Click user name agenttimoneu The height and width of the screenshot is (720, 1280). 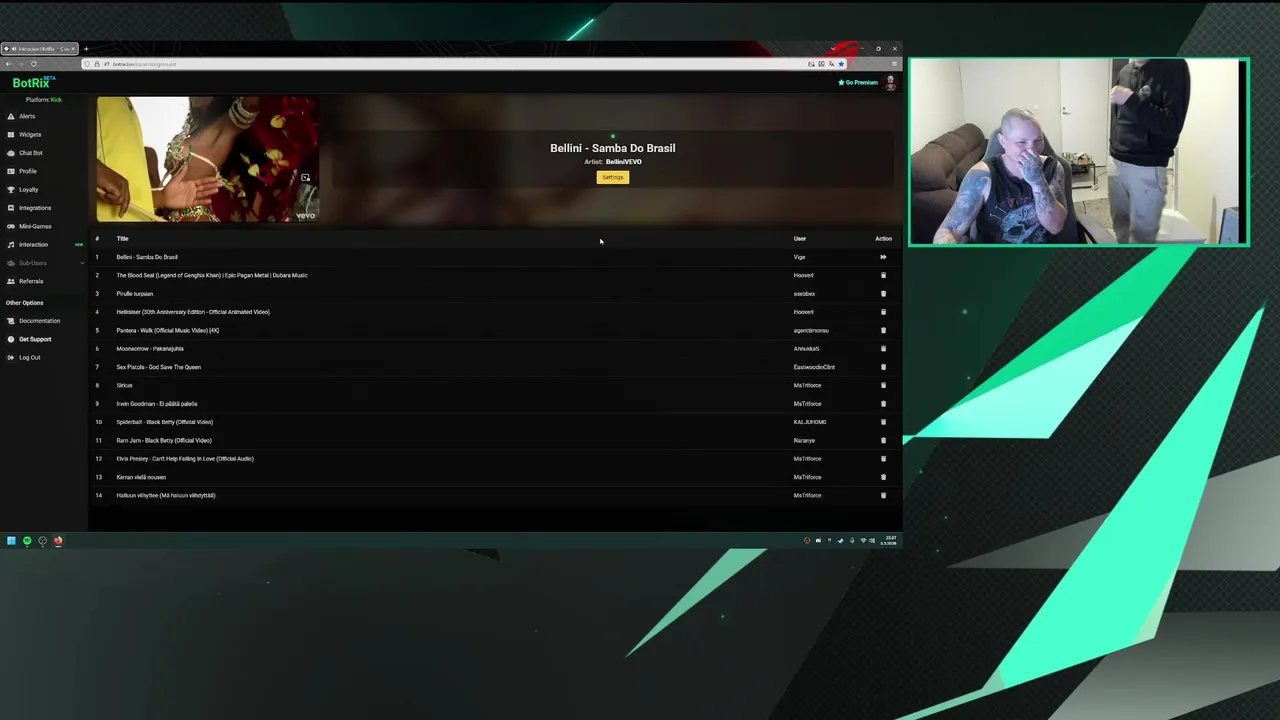coord(811,330)
